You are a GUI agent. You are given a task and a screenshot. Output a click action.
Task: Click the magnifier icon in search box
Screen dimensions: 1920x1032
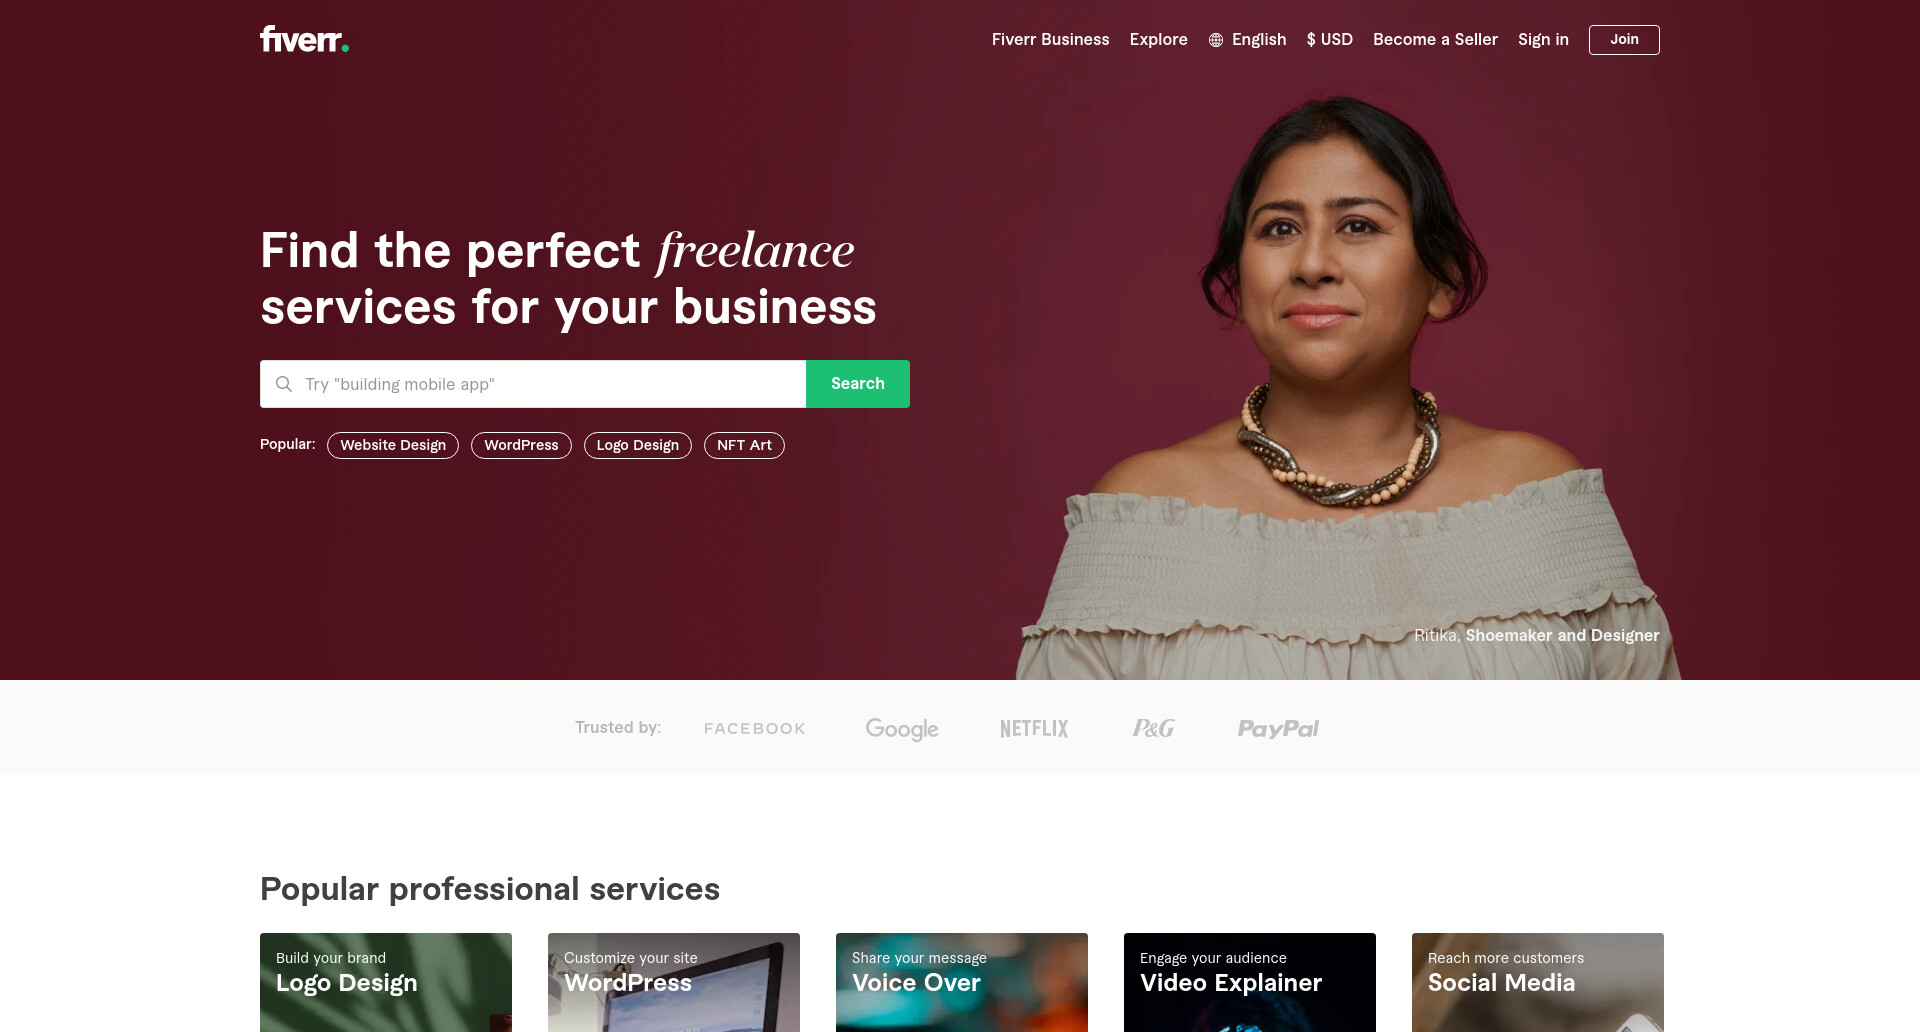point(284,384)
